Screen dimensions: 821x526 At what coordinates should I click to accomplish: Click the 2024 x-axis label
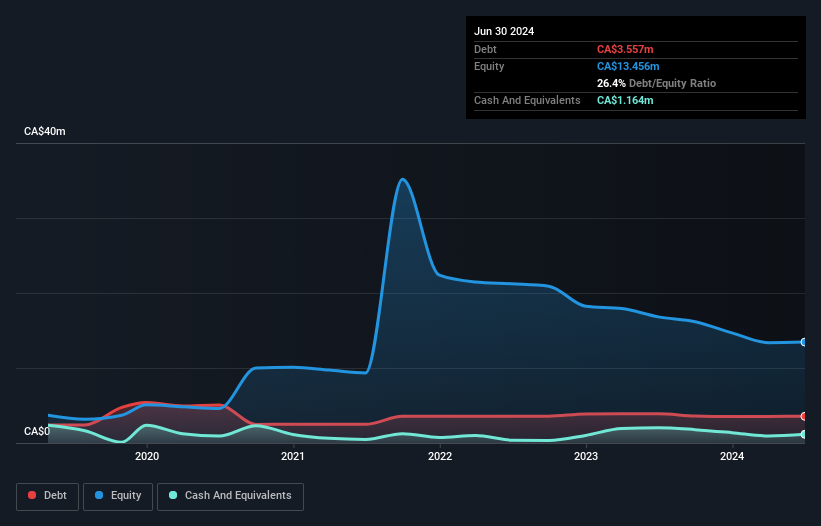(732, 456)
